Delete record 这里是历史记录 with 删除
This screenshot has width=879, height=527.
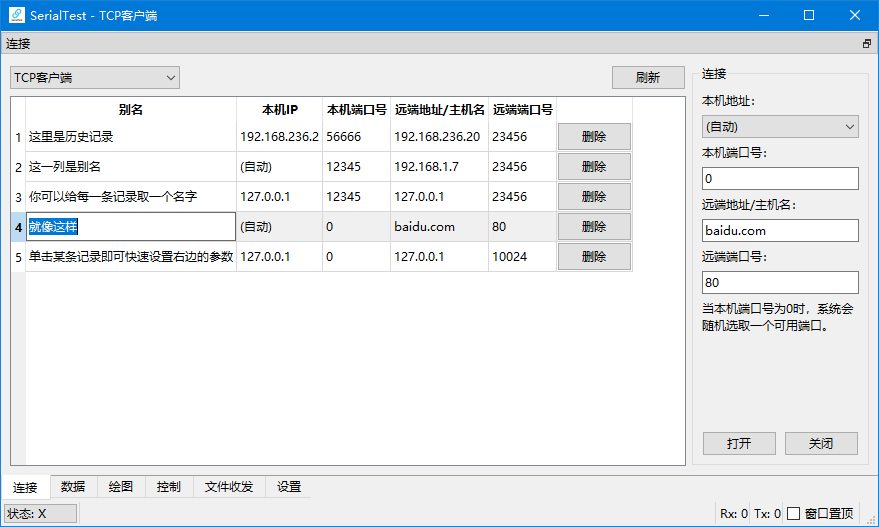pos(594,137)
